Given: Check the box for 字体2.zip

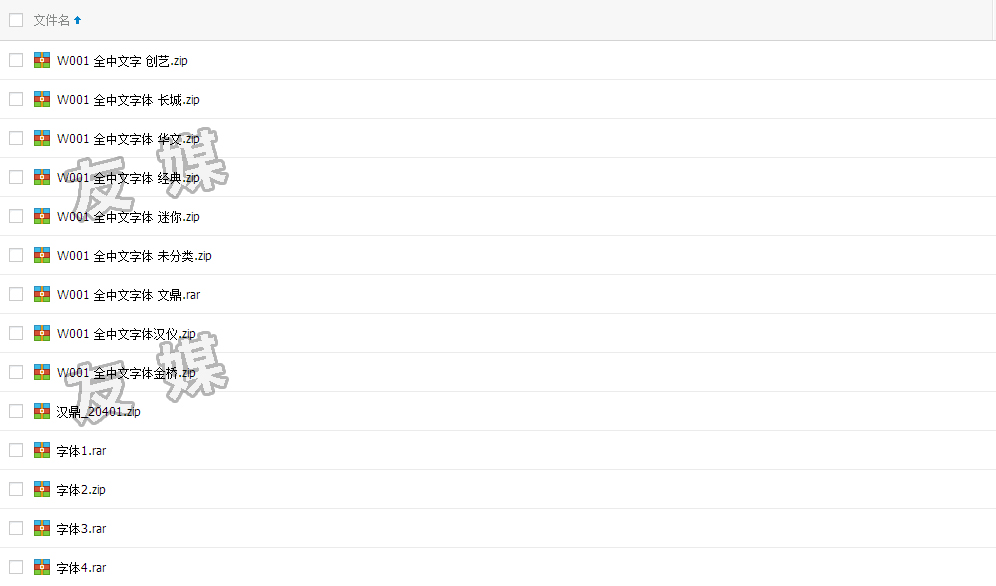Looking at the screenshot, I should coord(16,489).
